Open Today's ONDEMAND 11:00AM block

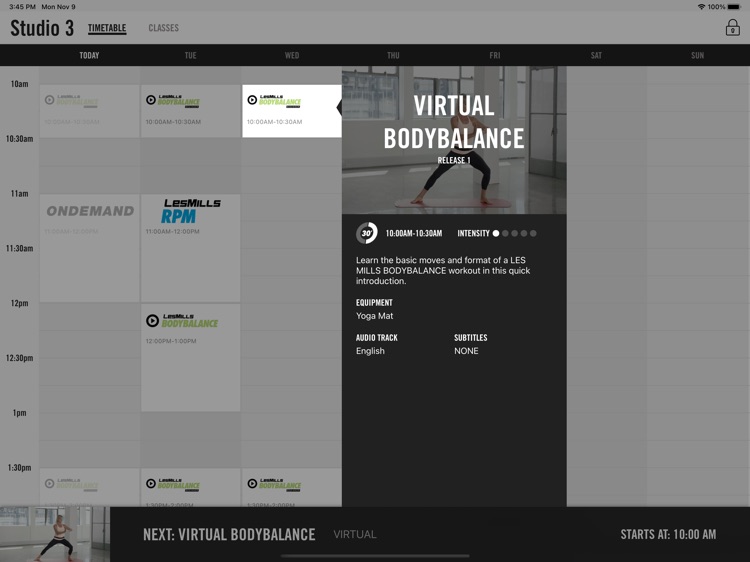(x=89, y=248)
